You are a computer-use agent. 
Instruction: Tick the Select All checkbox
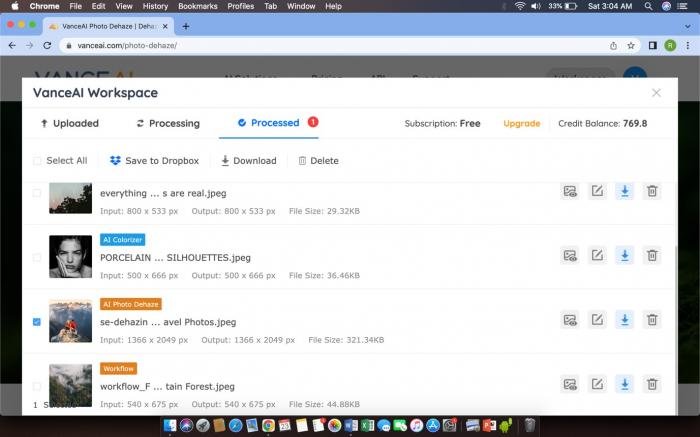(x=37, y=161)
